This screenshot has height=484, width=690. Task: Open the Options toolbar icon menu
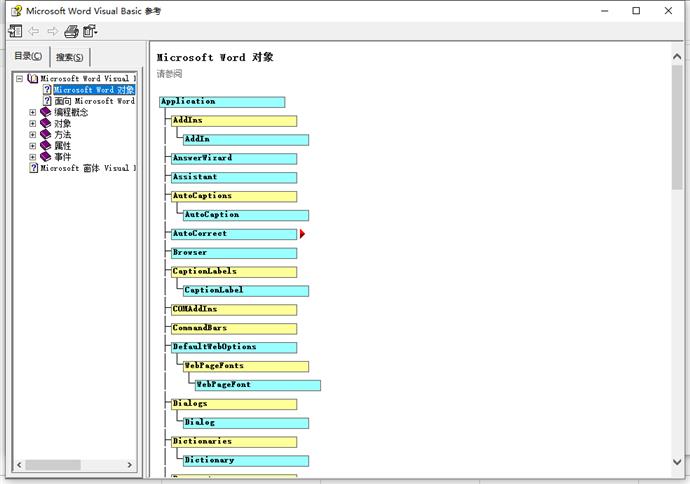(x=90, y=31)
